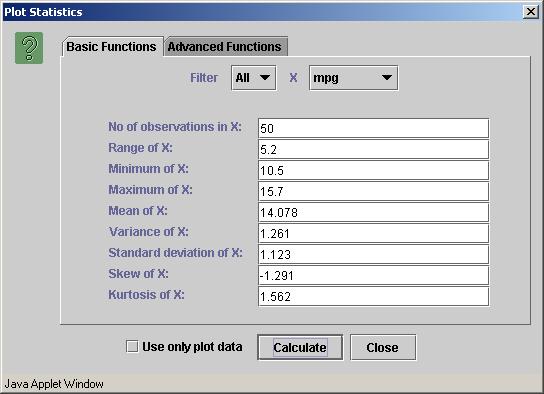This screenshot has height=394, width=544.
Task: Focus the Kurtosis of X field
Action: (x=374, y=296)
